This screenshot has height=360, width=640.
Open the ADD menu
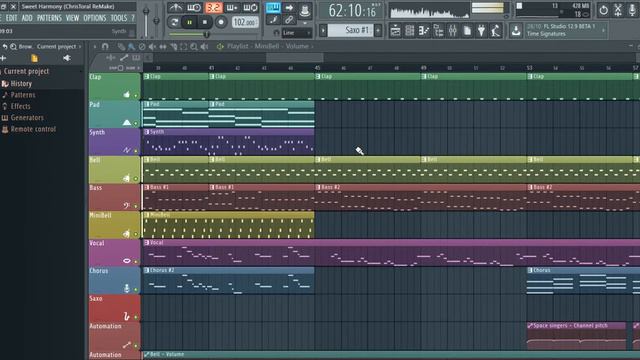pos(27,18)
